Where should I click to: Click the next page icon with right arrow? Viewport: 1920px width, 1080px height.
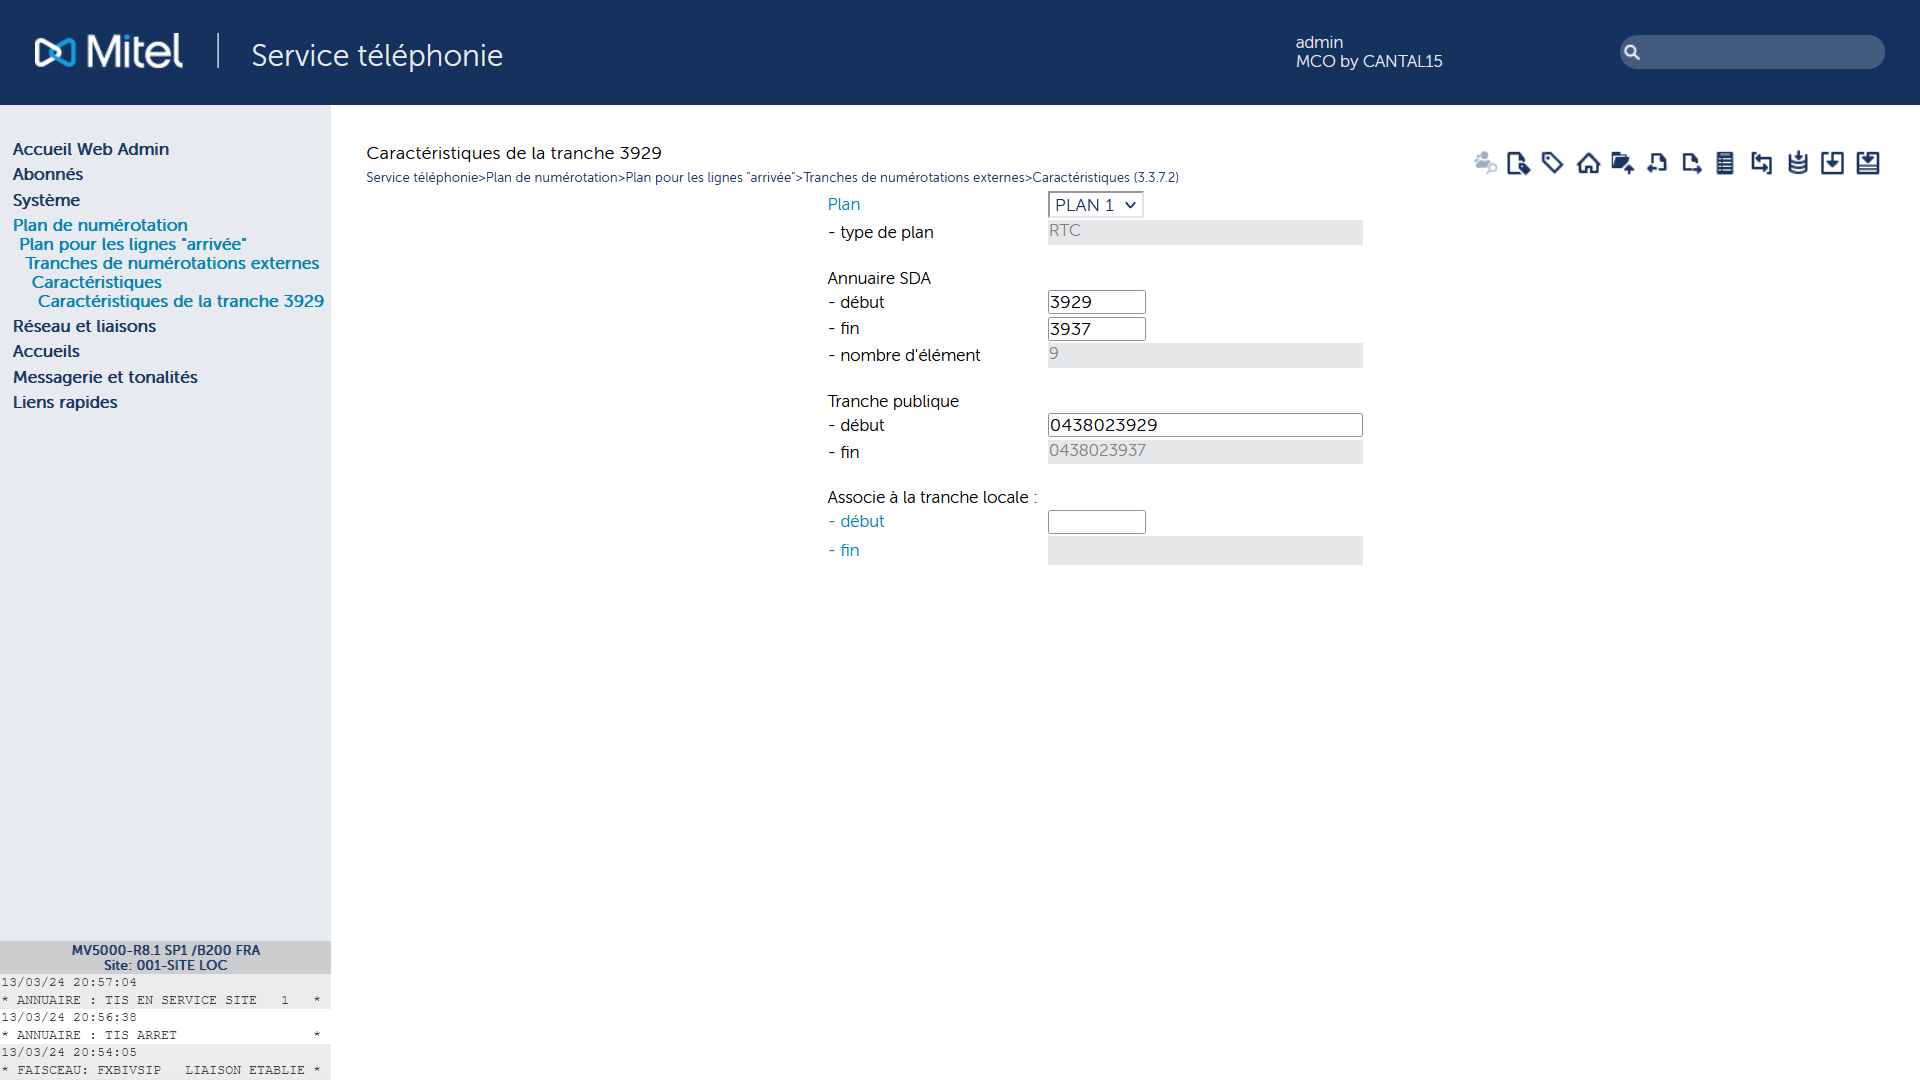point(1691,163)
